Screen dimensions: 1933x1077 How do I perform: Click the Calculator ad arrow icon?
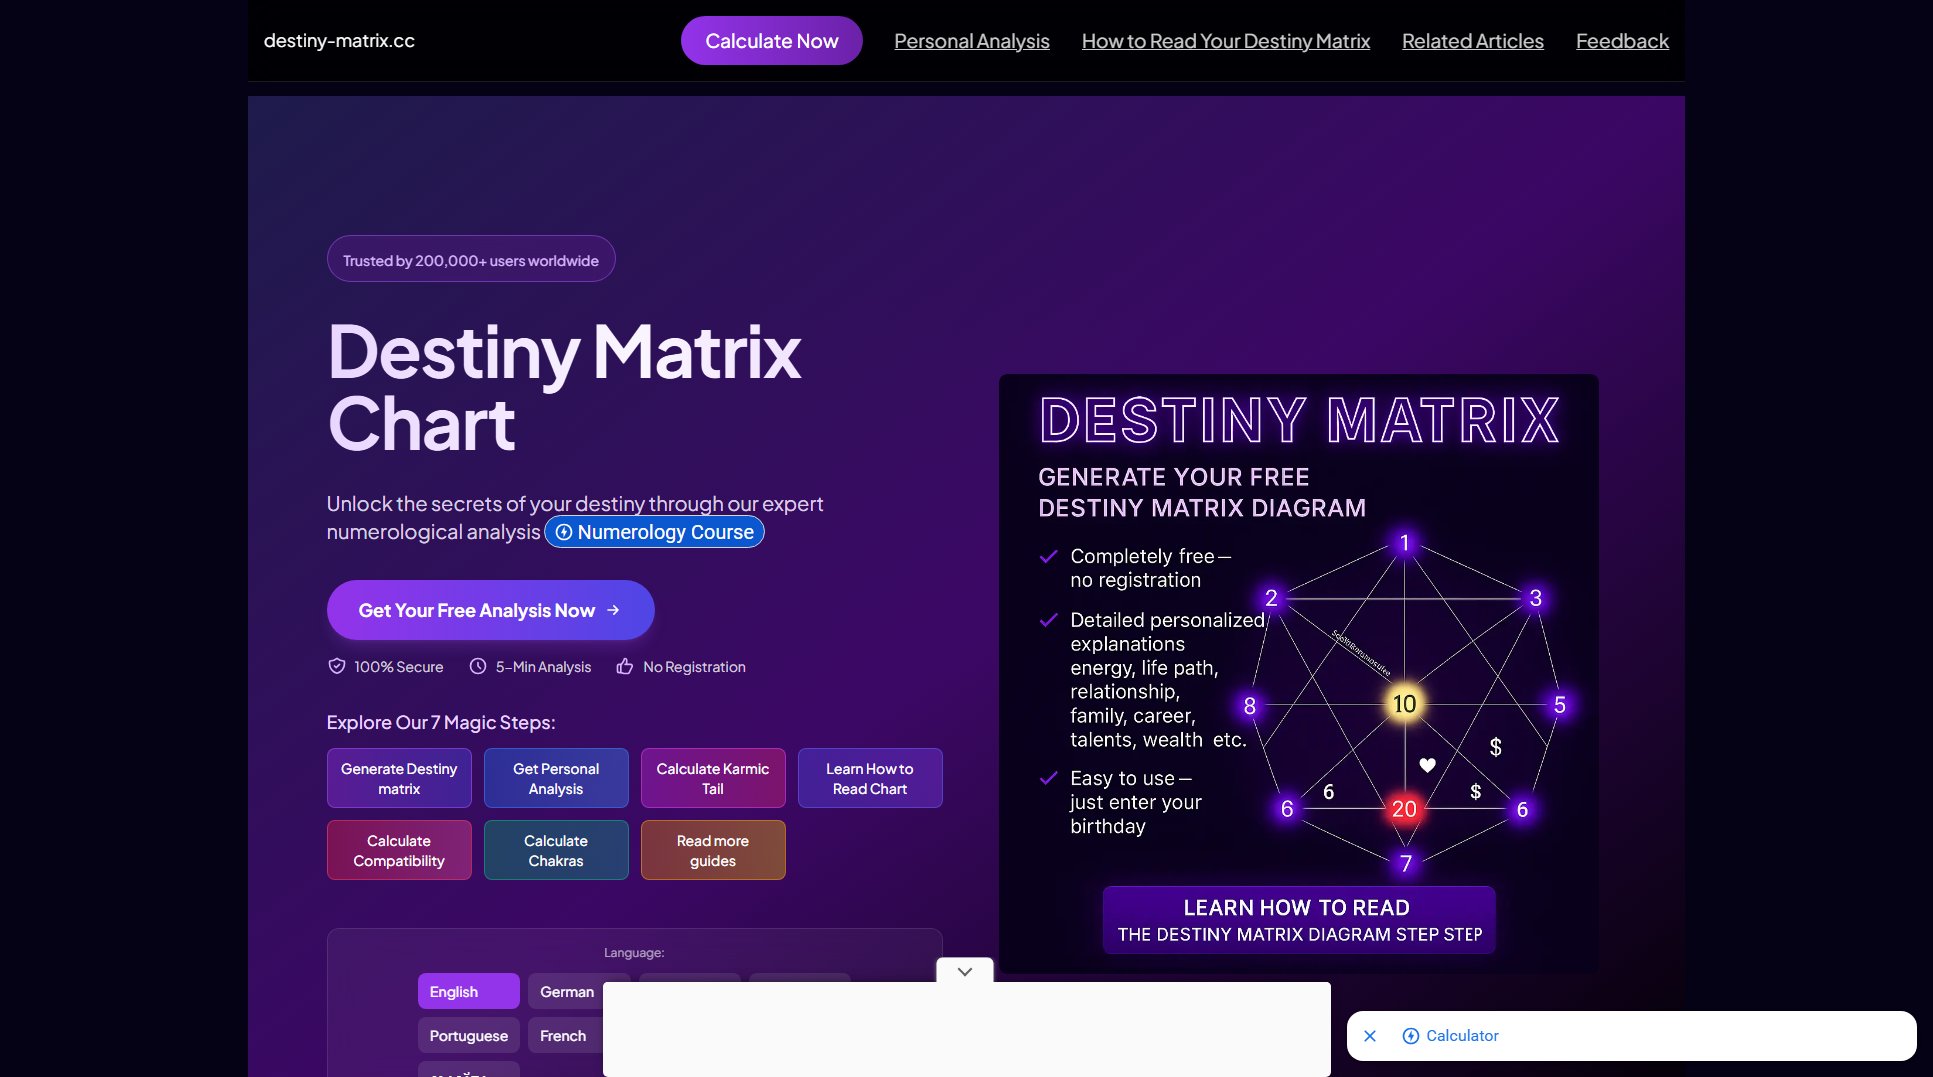tap(1410, 1036)
